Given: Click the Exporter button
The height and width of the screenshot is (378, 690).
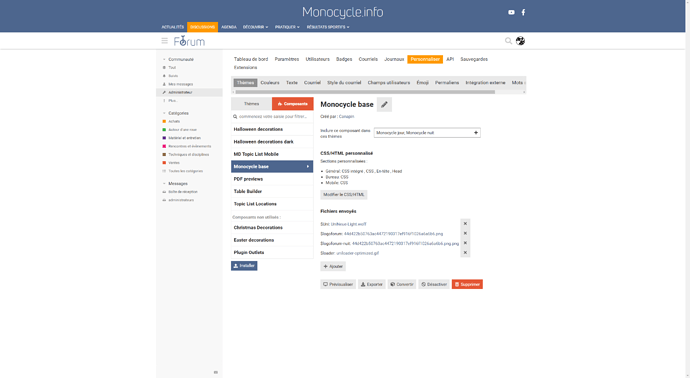Looking at the screenshot, I should (x=371, y=284).
